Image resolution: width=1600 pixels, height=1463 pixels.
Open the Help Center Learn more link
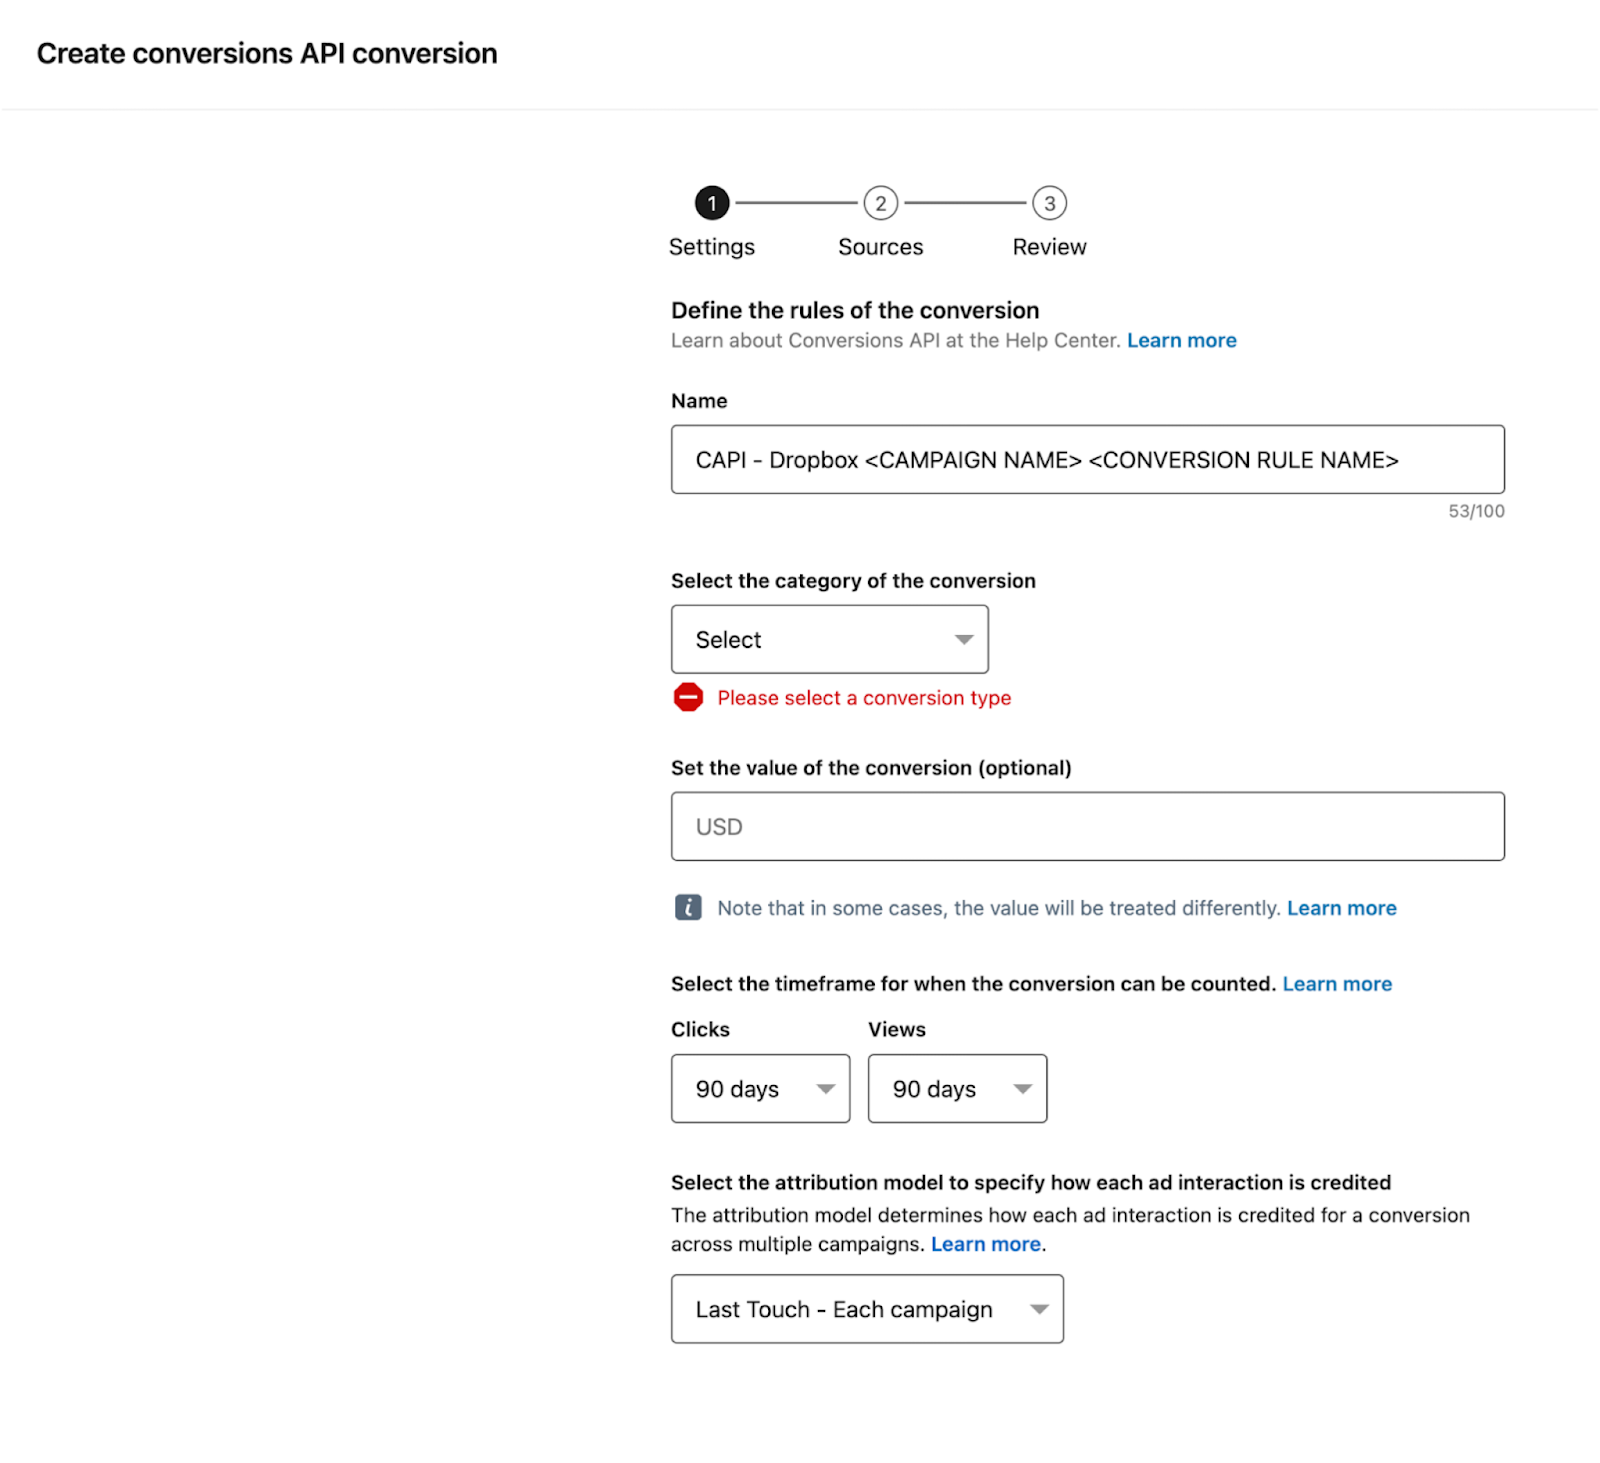click(1181, 340)
